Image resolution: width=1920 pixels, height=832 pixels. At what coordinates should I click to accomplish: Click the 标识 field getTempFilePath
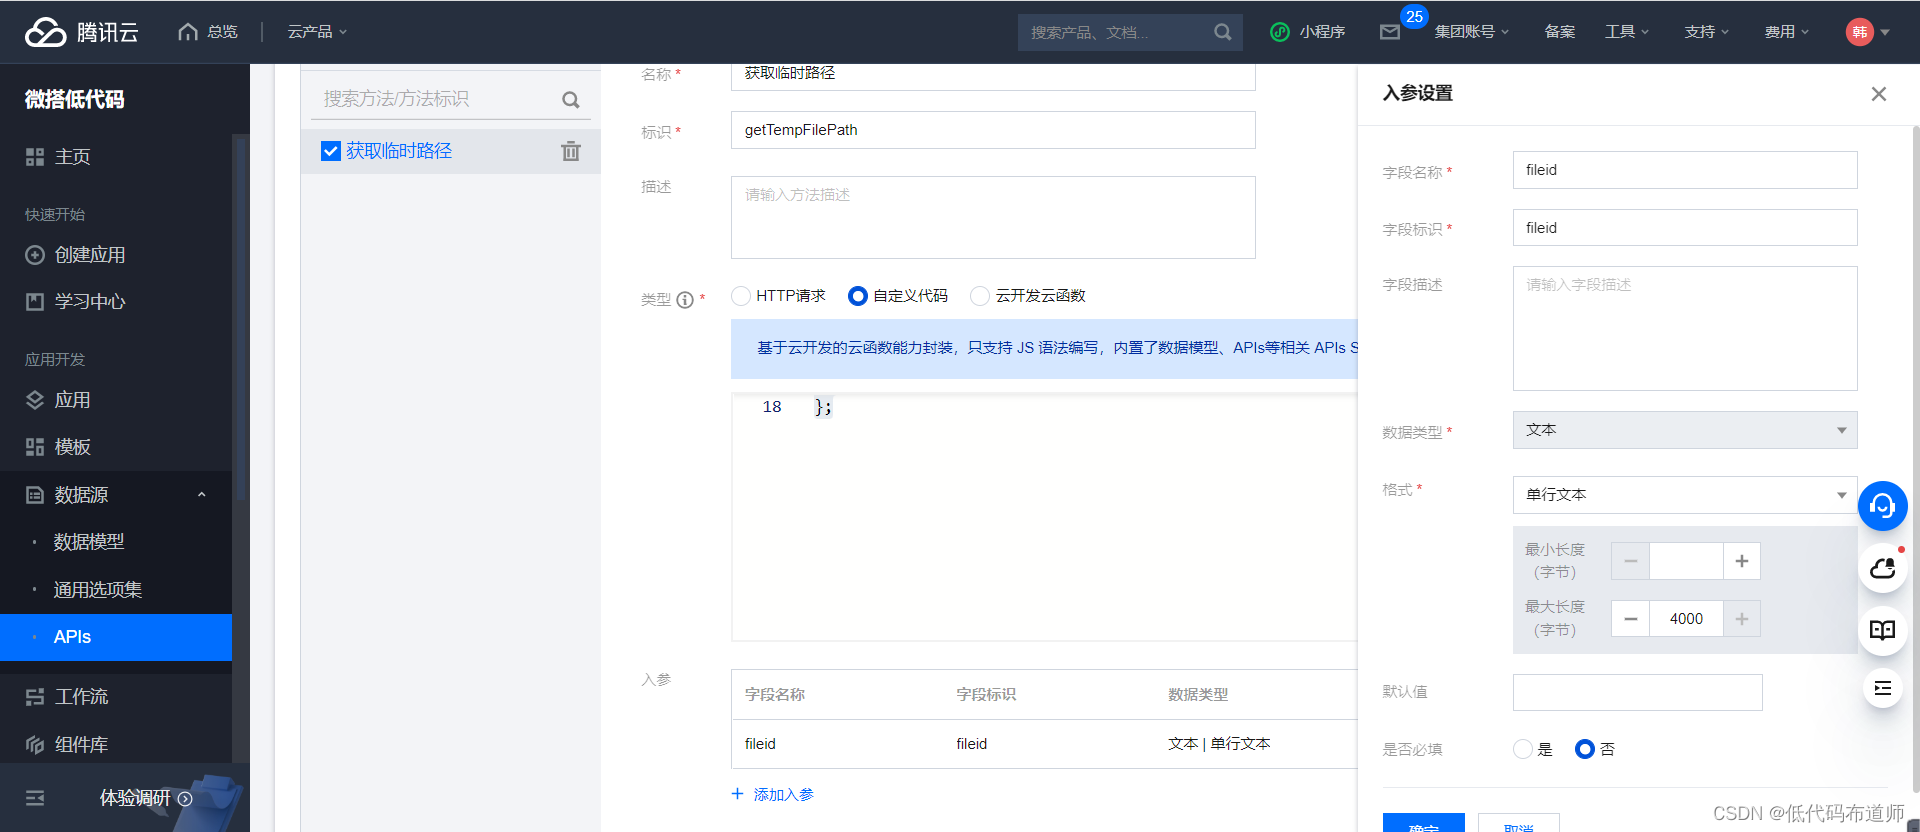[x=993, y=130]
